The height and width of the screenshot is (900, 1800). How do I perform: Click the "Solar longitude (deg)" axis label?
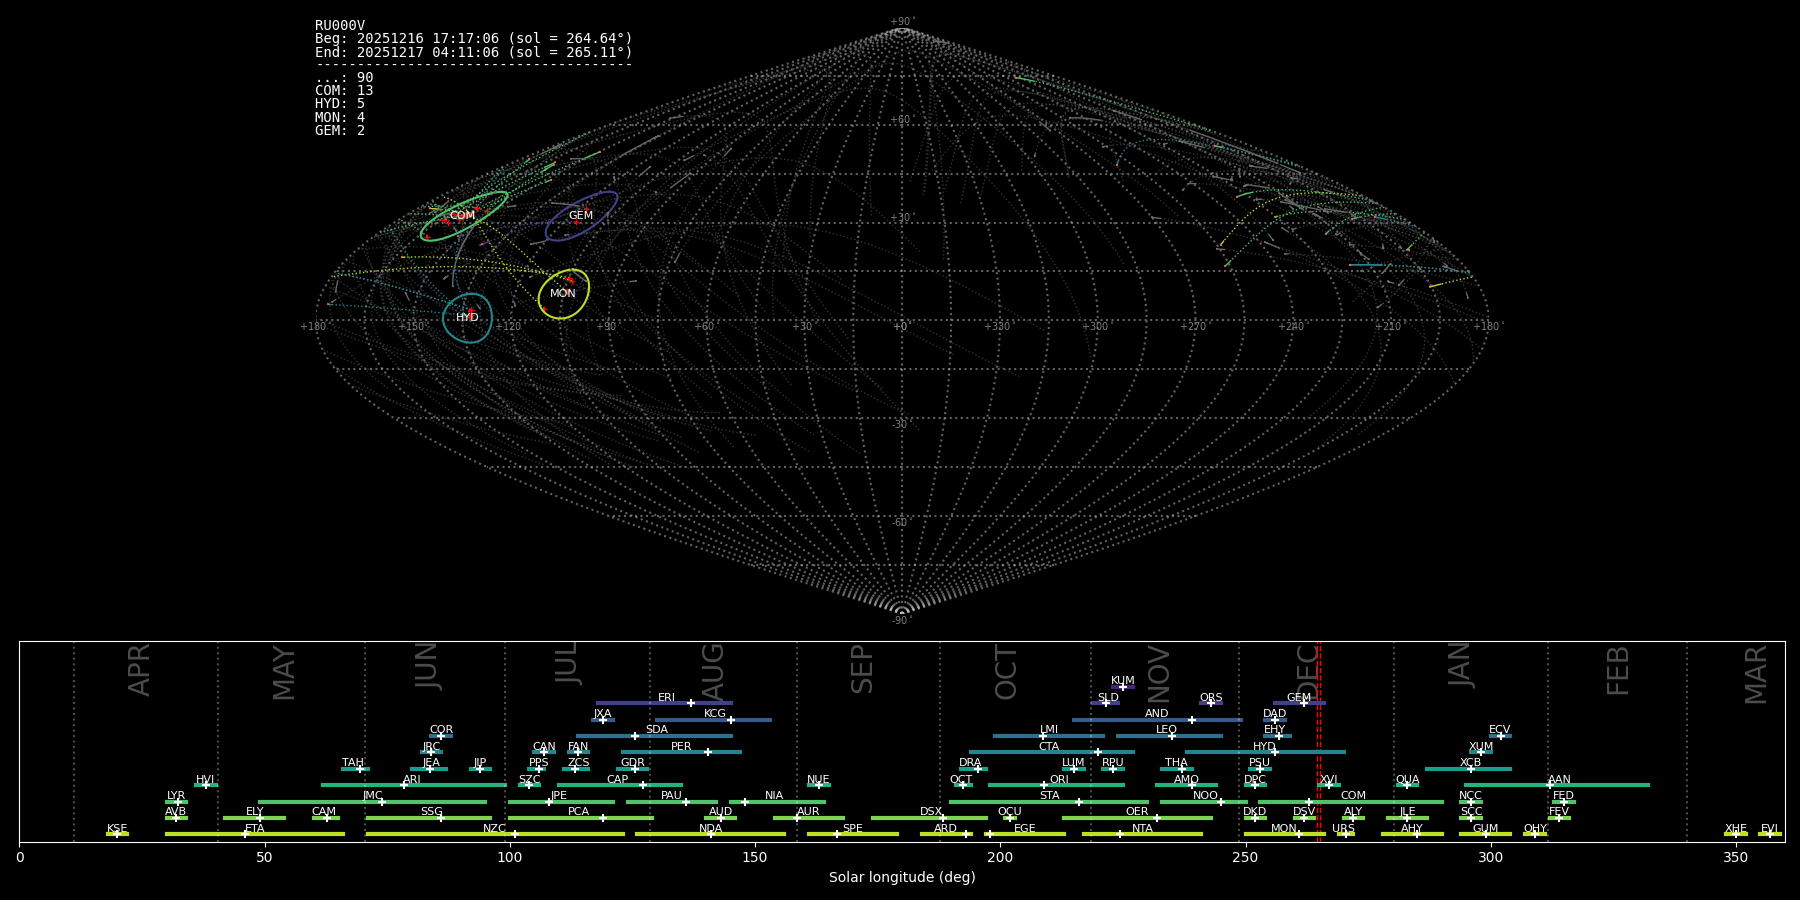pos(902,877)
